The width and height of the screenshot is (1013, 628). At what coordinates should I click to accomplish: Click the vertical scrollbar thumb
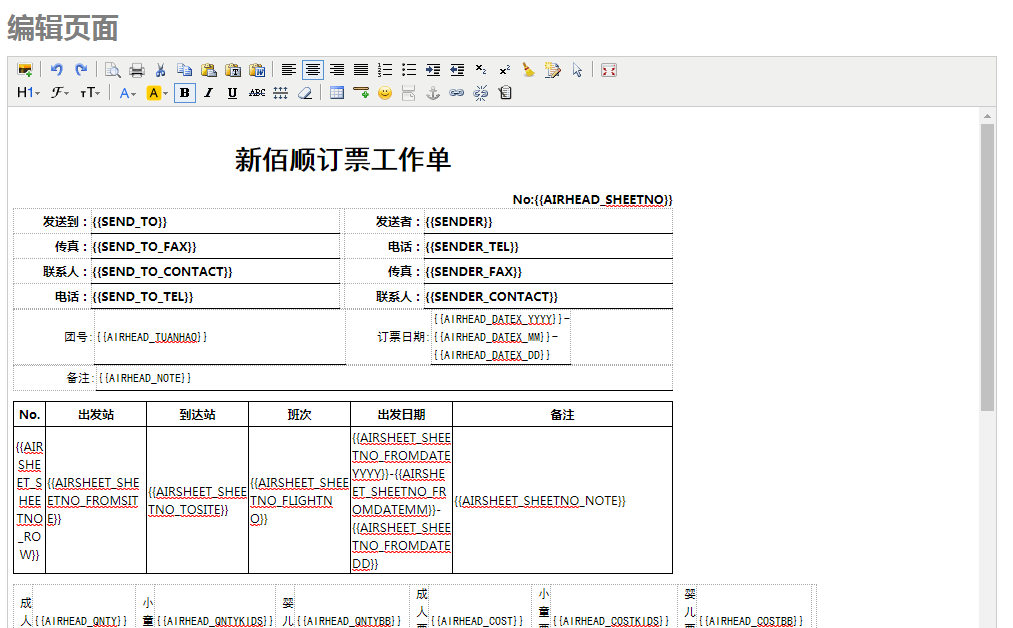click(987, 267)
